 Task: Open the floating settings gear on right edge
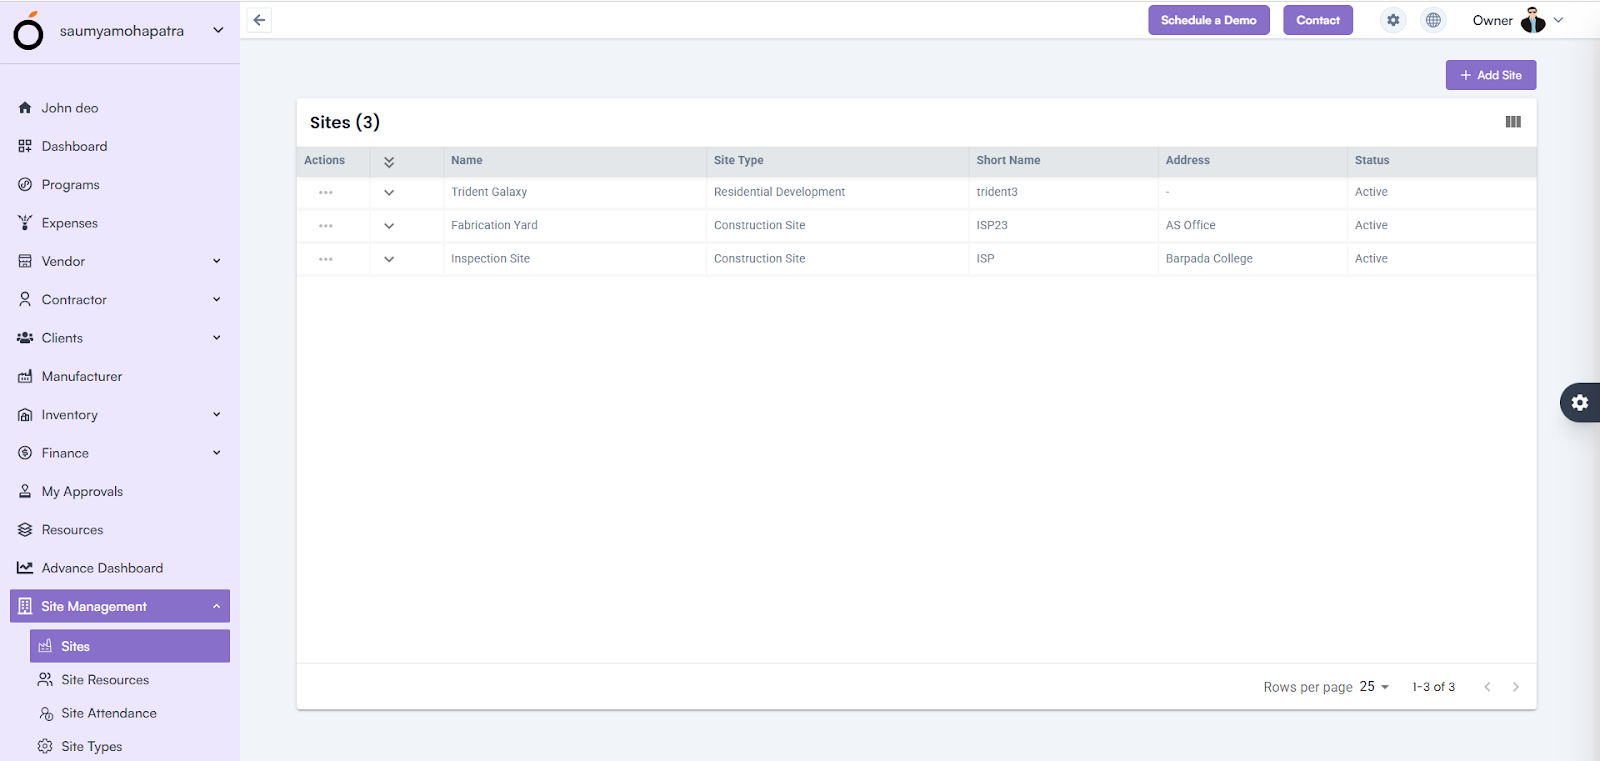(1580, 402)
